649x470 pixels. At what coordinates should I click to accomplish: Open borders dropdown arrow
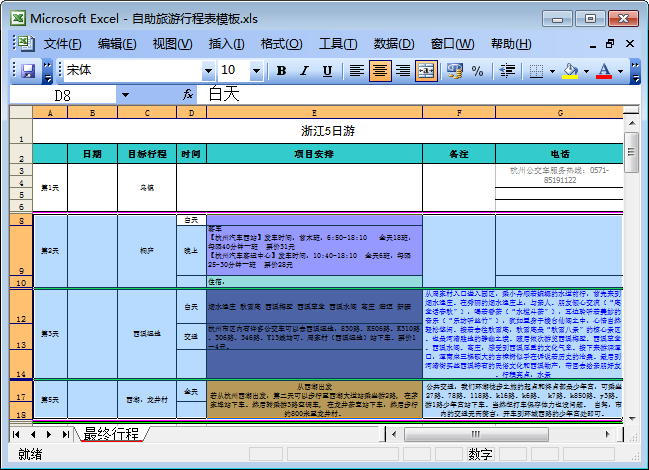pyautogui.click(x=552, y=71)
